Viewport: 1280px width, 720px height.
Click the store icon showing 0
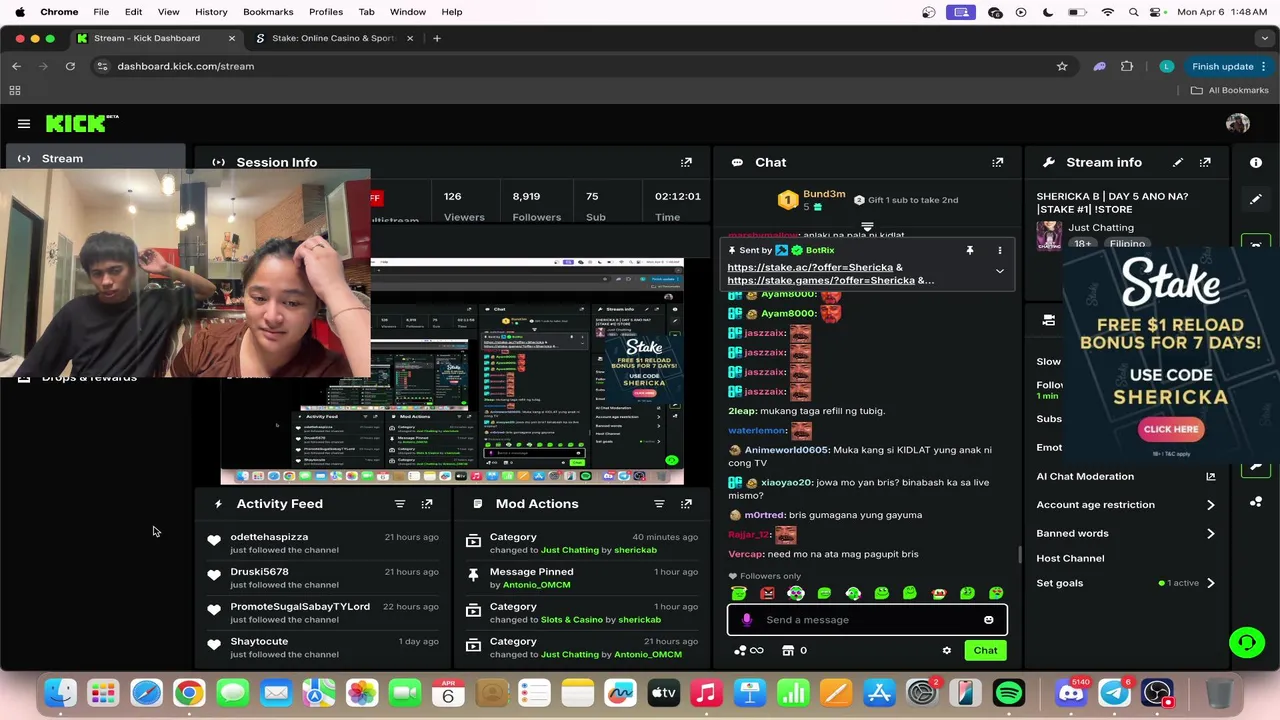pyautogui.click(x=795, y=651)
